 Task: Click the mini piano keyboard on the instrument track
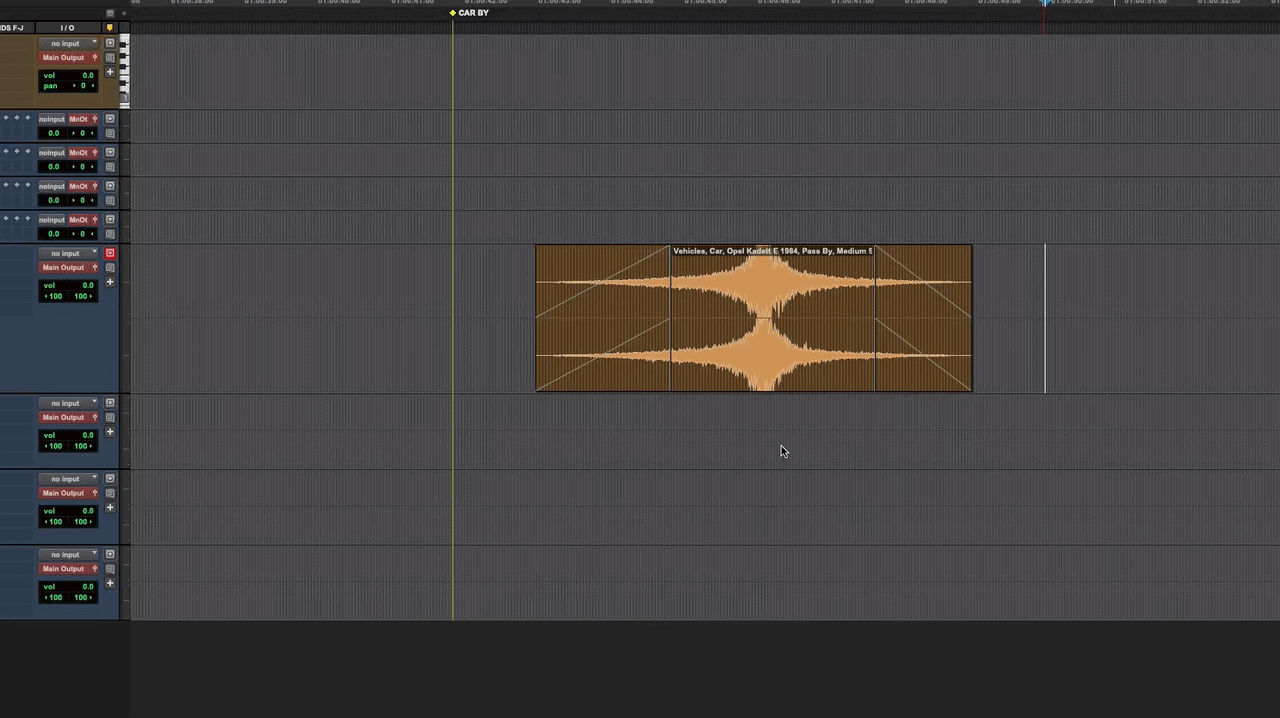coord(125,71)
